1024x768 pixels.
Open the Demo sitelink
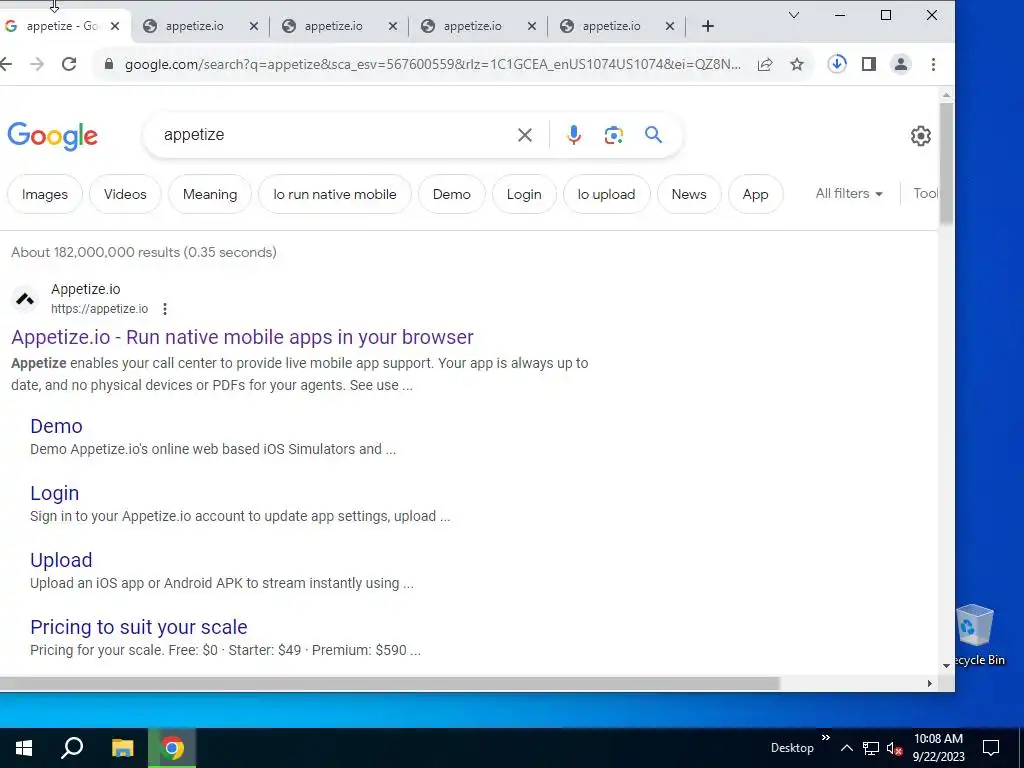tap(56, 426)
